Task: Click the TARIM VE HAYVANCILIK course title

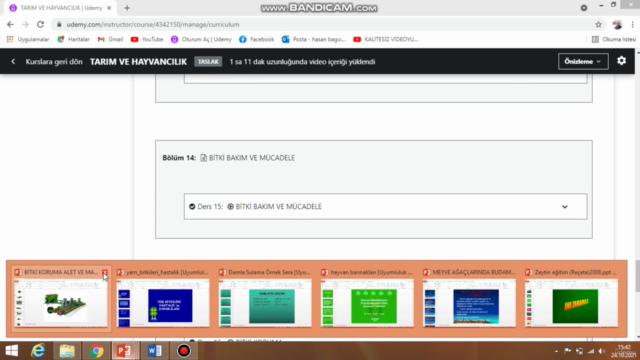Action: pos(138,62)
